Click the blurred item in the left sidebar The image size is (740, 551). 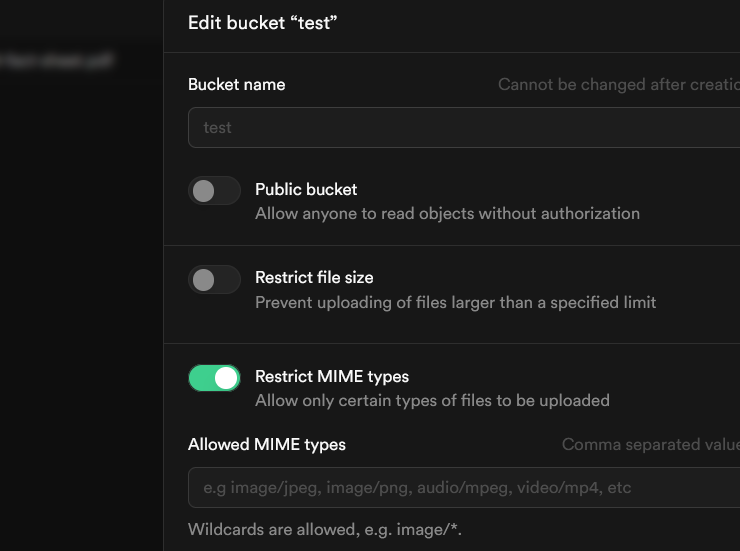click(x=58, y=60)
